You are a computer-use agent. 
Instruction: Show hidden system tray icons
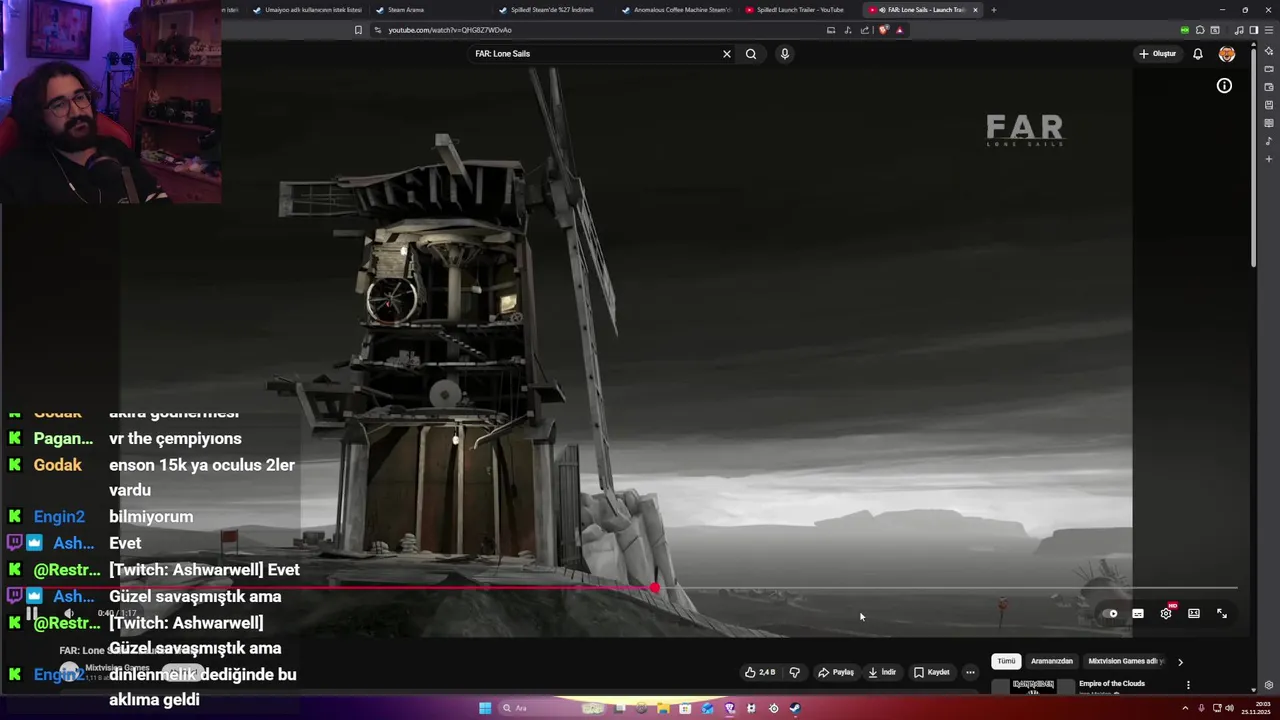click(x=1185, y=708)
